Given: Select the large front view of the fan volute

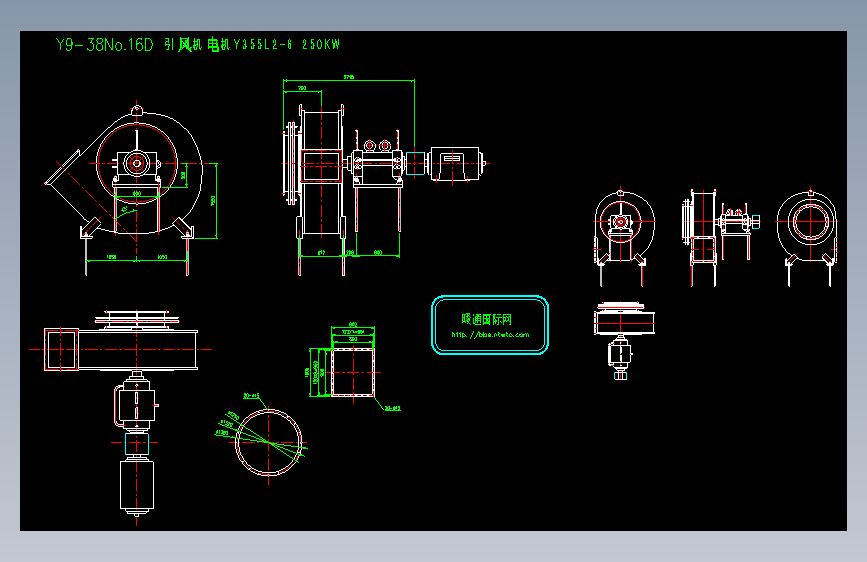Looking at the screenshot, I should [131, 188].
